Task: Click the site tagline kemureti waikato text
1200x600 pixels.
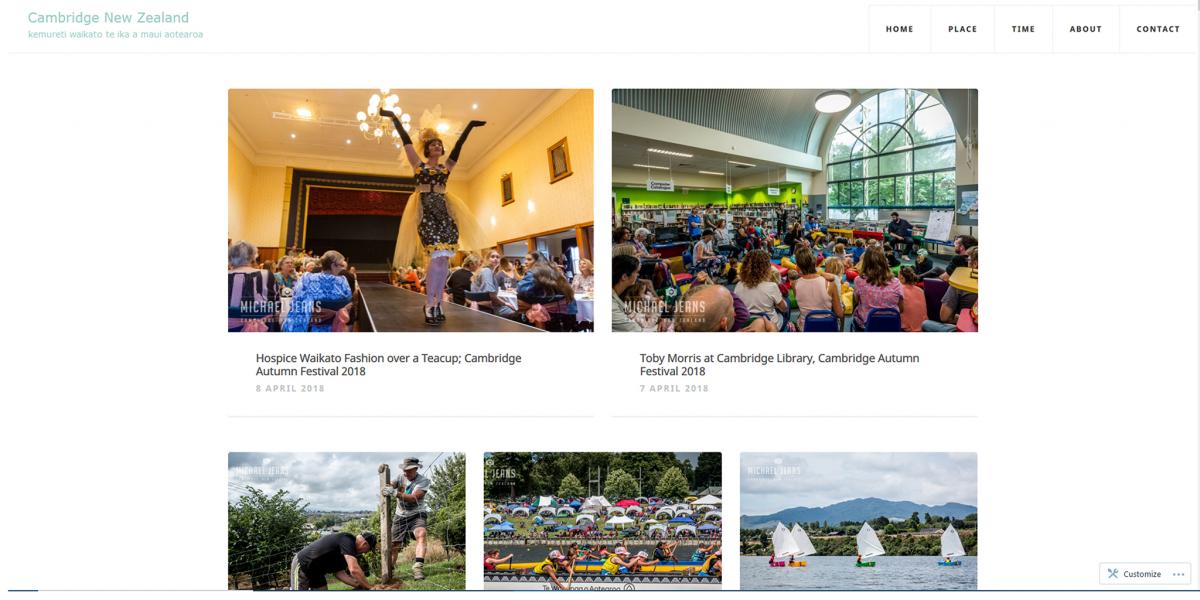Action: coord(116,34)
